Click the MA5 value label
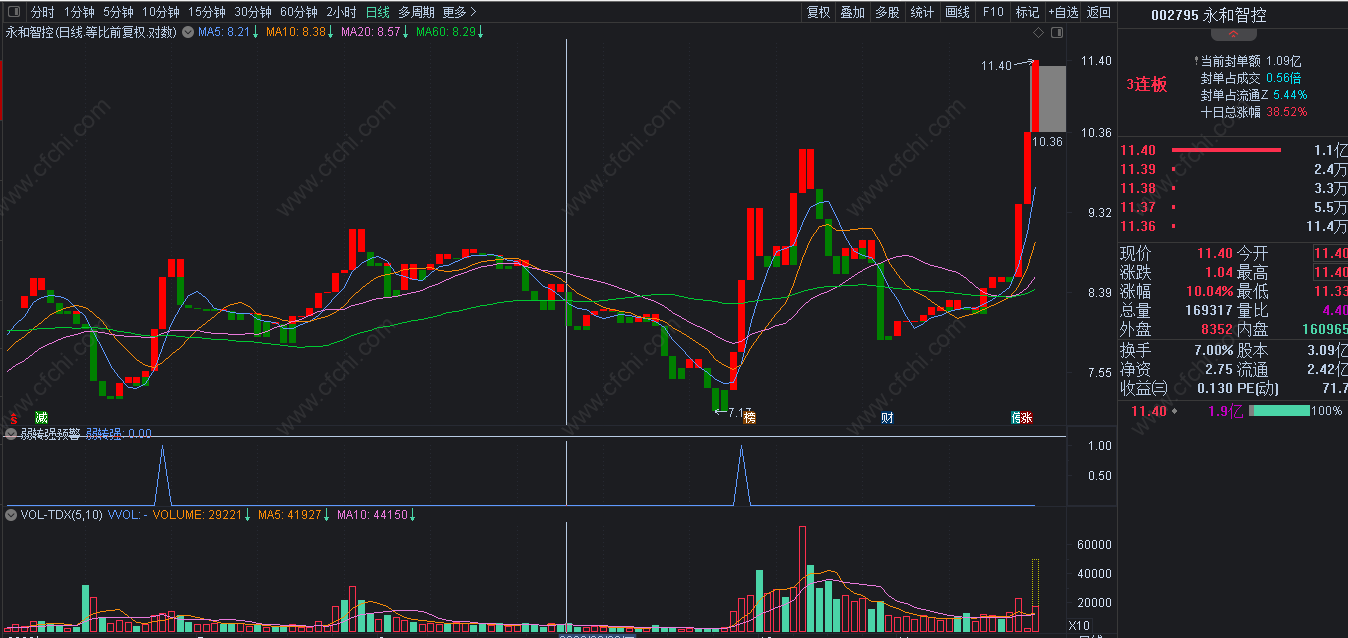This screenshot has width=1348, height=638. [x=228, y=32]
